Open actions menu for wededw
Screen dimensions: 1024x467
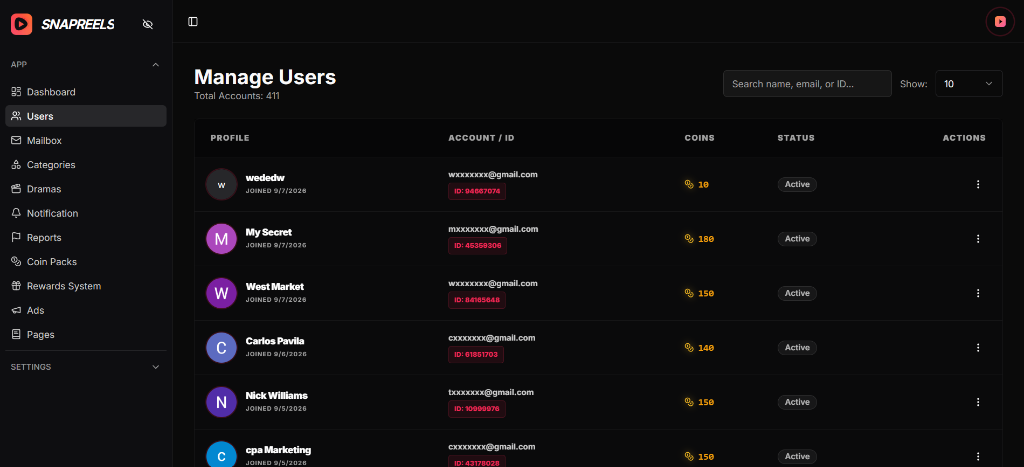978,184
